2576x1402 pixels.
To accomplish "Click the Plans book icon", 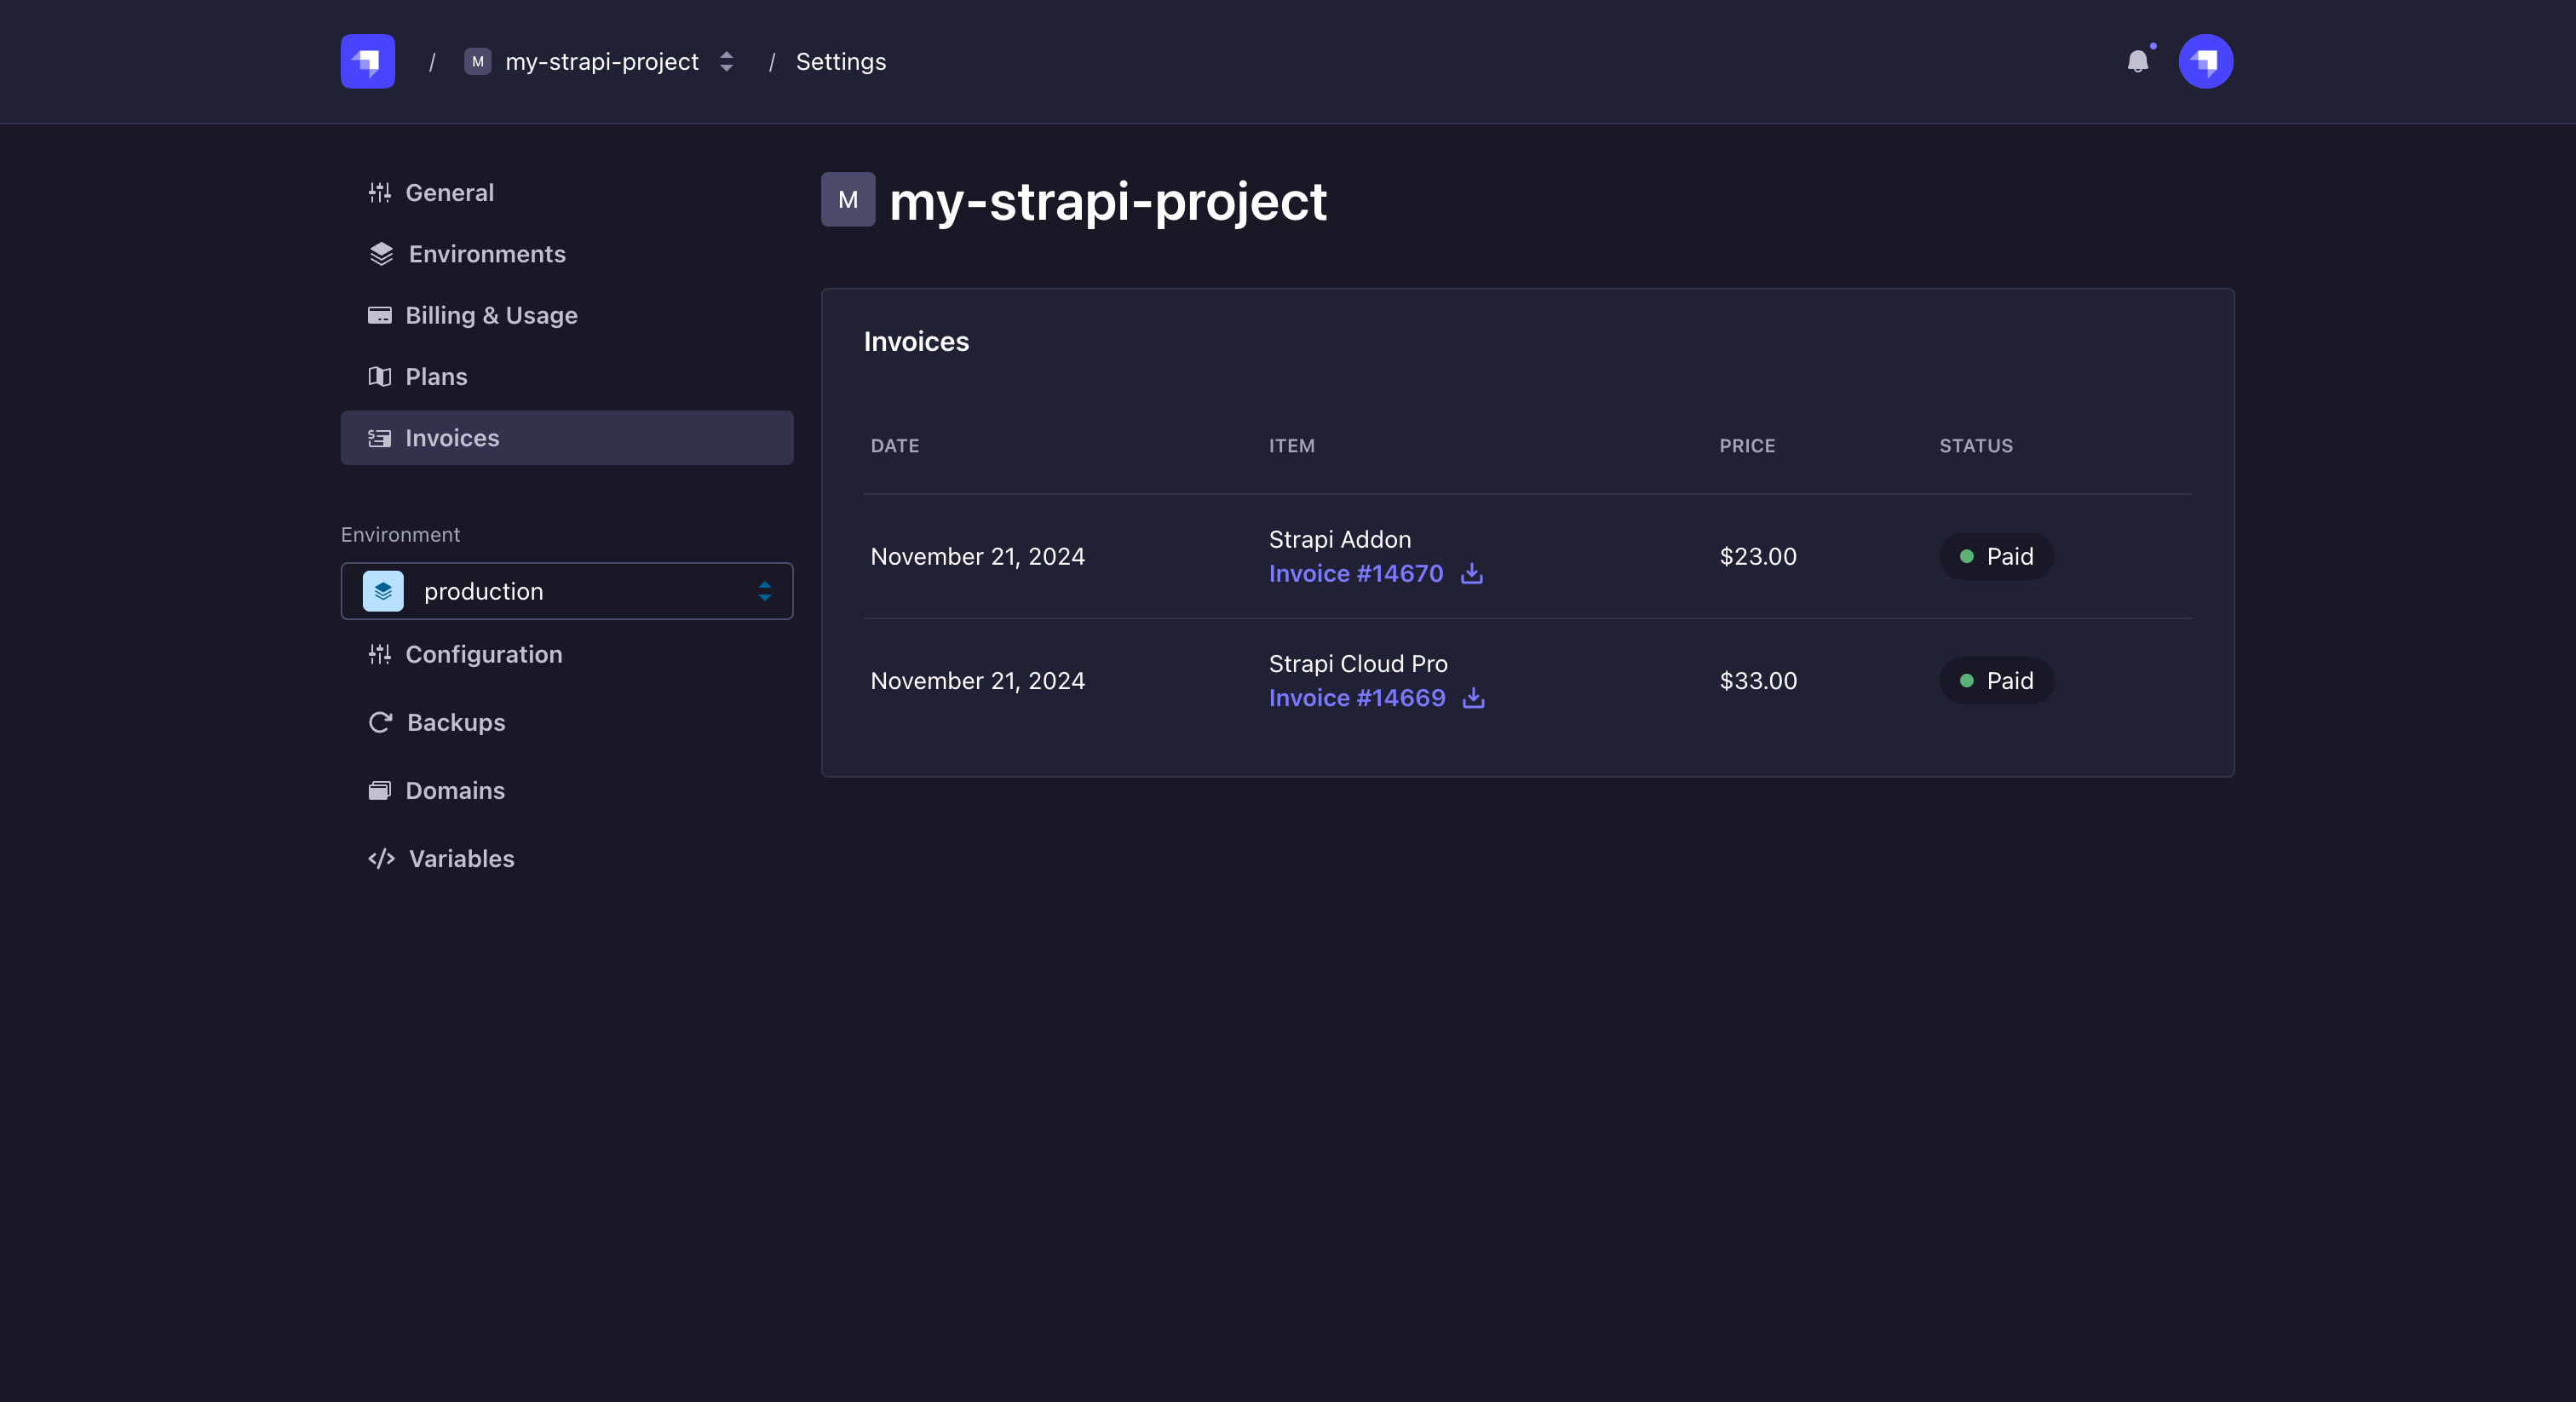I will tap(380, 377).
